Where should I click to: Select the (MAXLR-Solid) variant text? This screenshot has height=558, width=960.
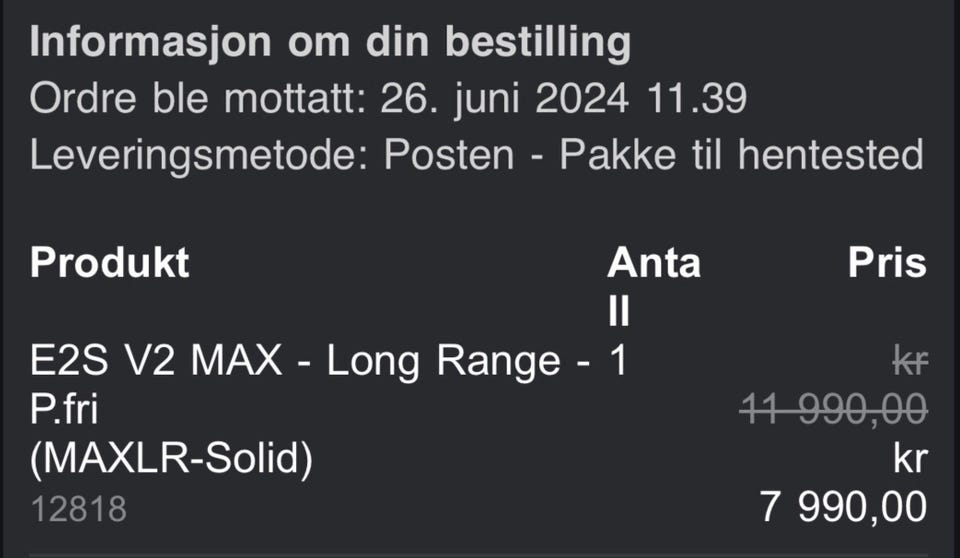(x=171, y=458)
